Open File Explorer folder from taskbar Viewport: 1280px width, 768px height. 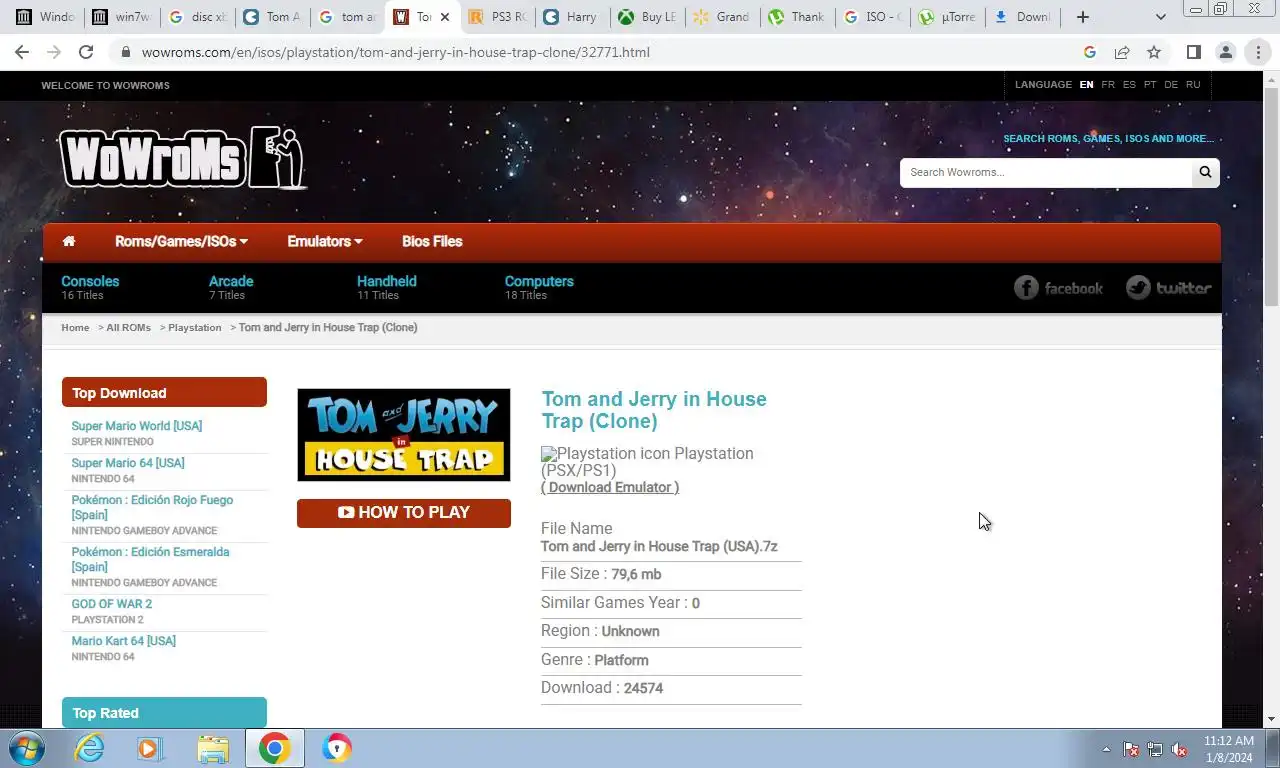[x=213, y=748]
